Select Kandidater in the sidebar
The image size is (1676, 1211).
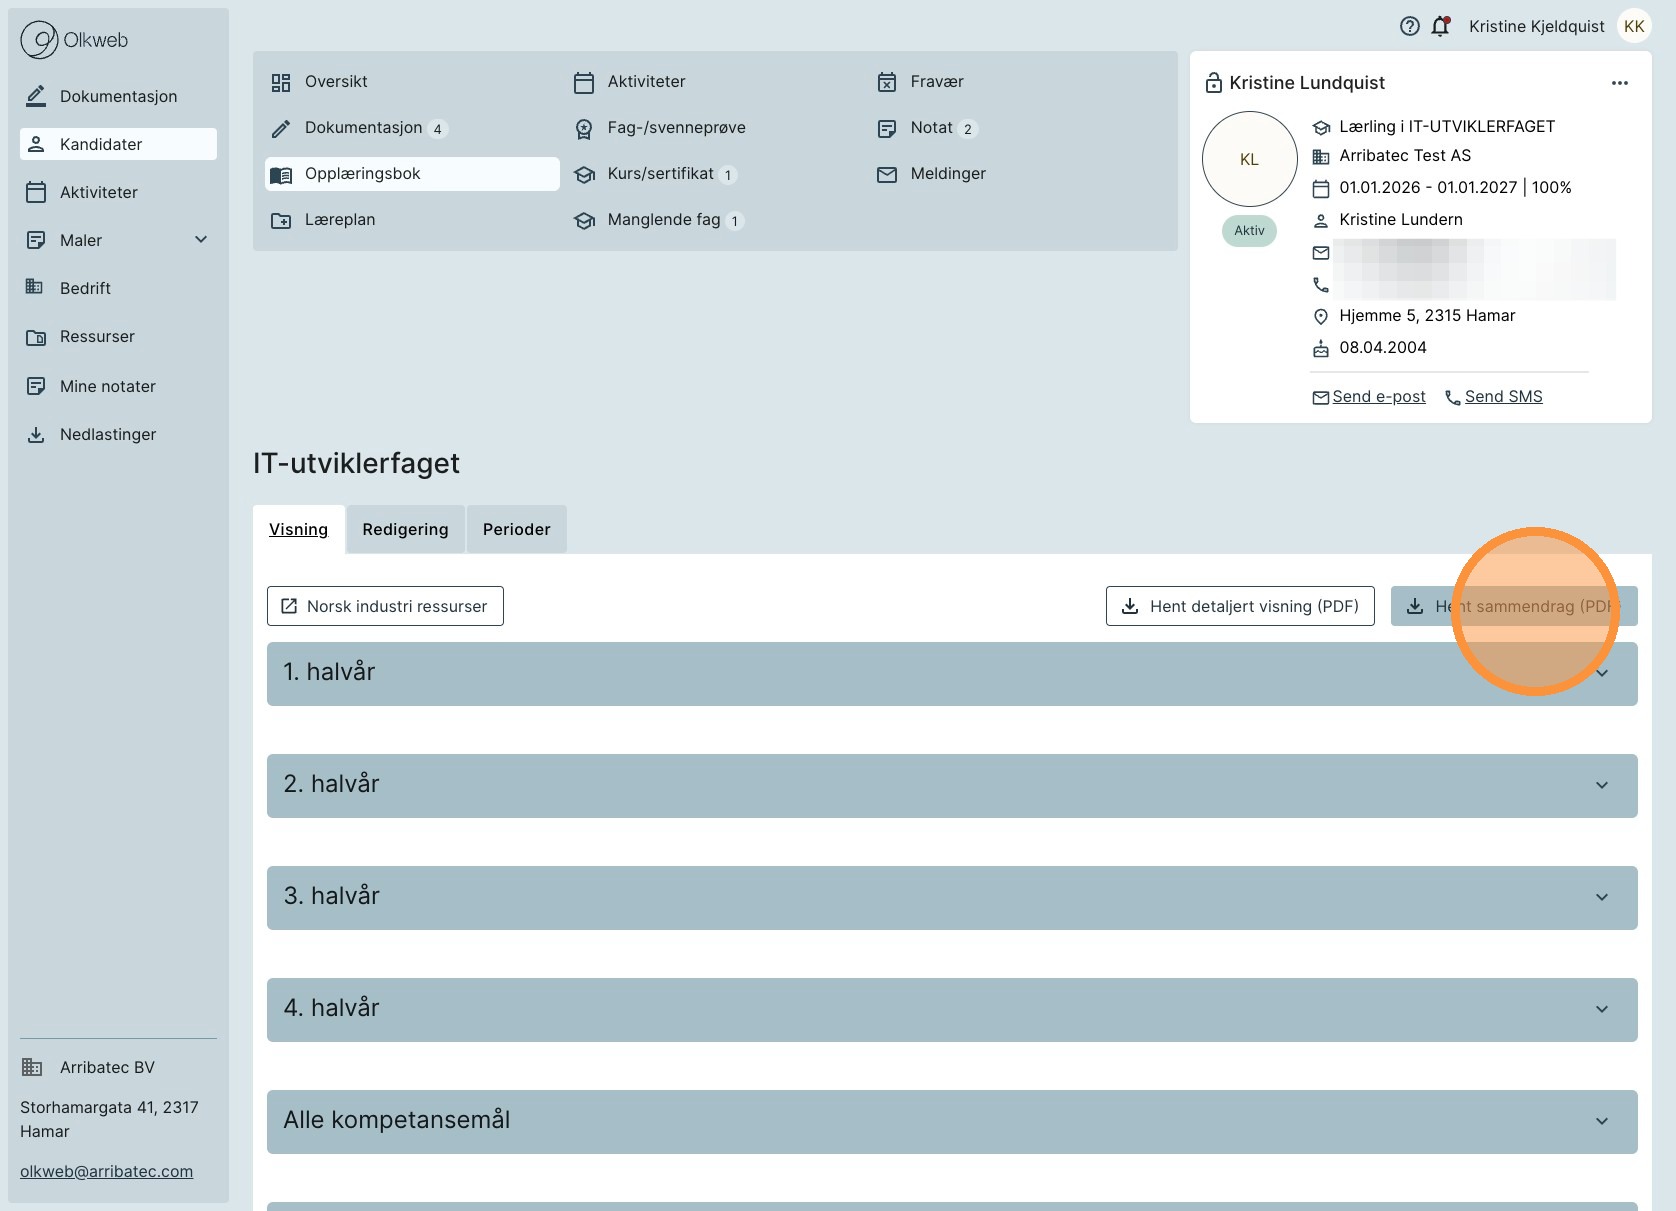point(118,144)
